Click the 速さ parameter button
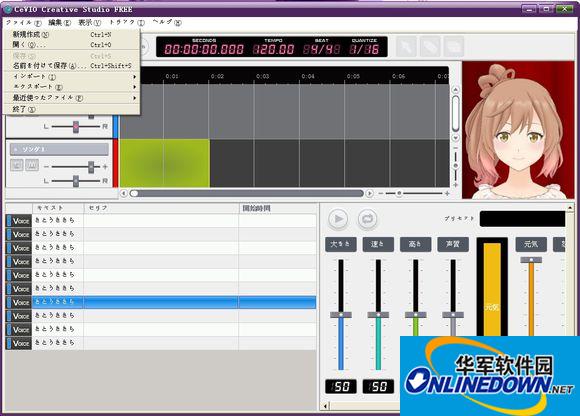This screenshot has height=416, width=580. pos(378,244)
